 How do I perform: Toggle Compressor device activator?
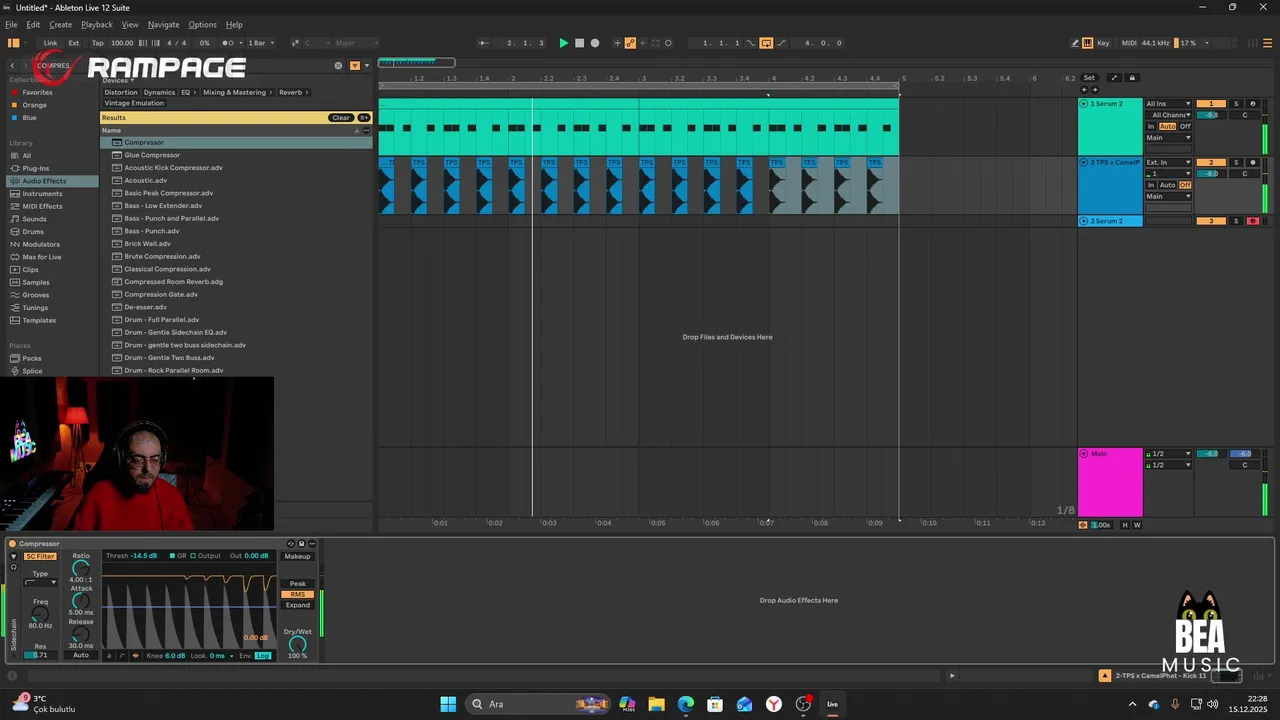(13, 544)
